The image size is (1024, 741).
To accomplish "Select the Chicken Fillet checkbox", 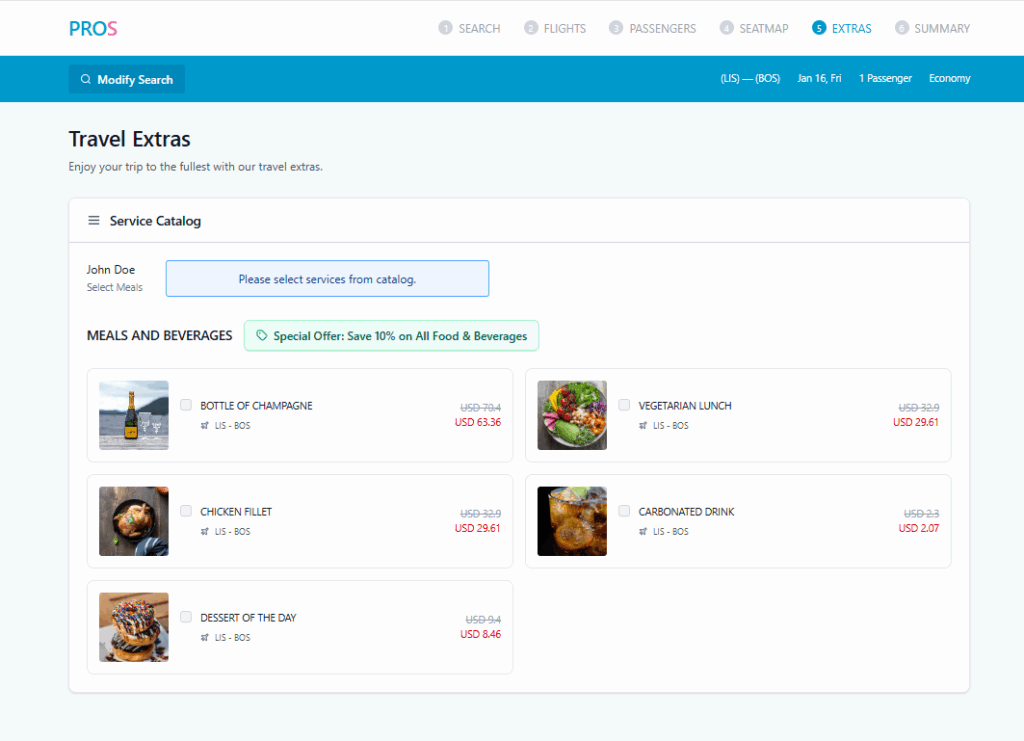I will (x=186, y=511).
